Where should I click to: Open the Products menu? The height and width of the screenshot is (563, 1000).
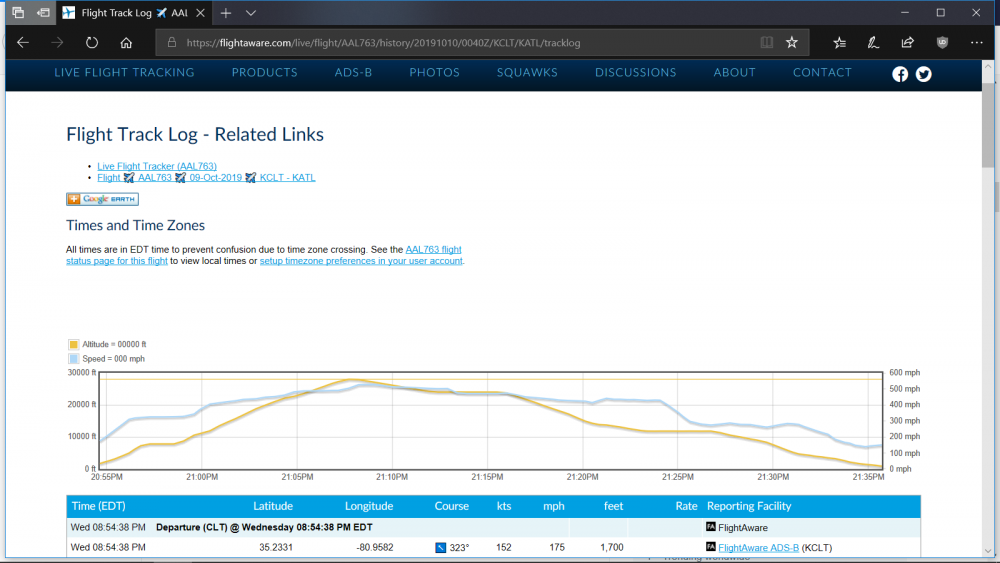click(x=265, y=73)
